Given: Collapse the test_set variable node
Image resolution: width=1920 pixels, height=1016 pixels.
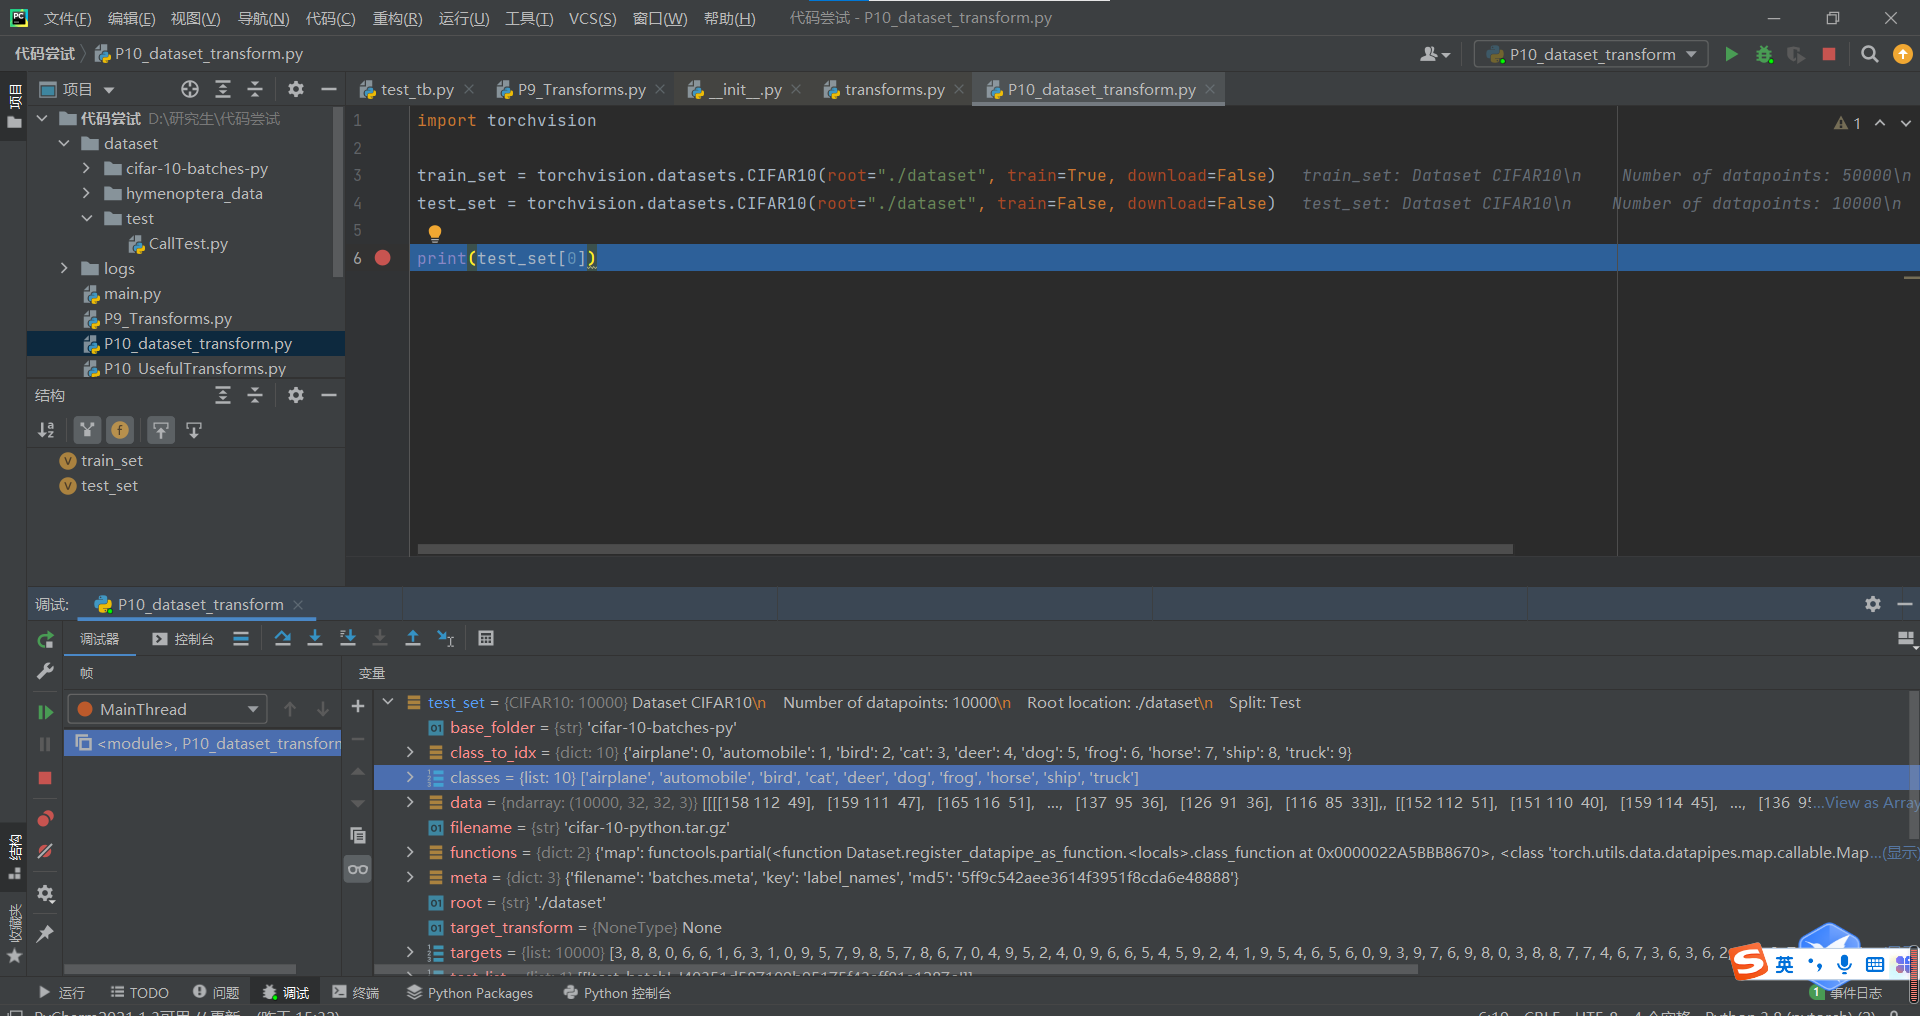Looking at the screenshot, I should tap(388, 702).
